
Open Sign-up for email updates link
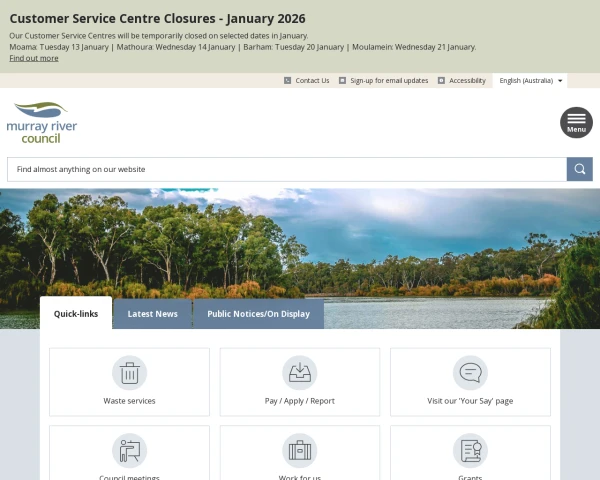pyautogui.click(x=389, y=80)
